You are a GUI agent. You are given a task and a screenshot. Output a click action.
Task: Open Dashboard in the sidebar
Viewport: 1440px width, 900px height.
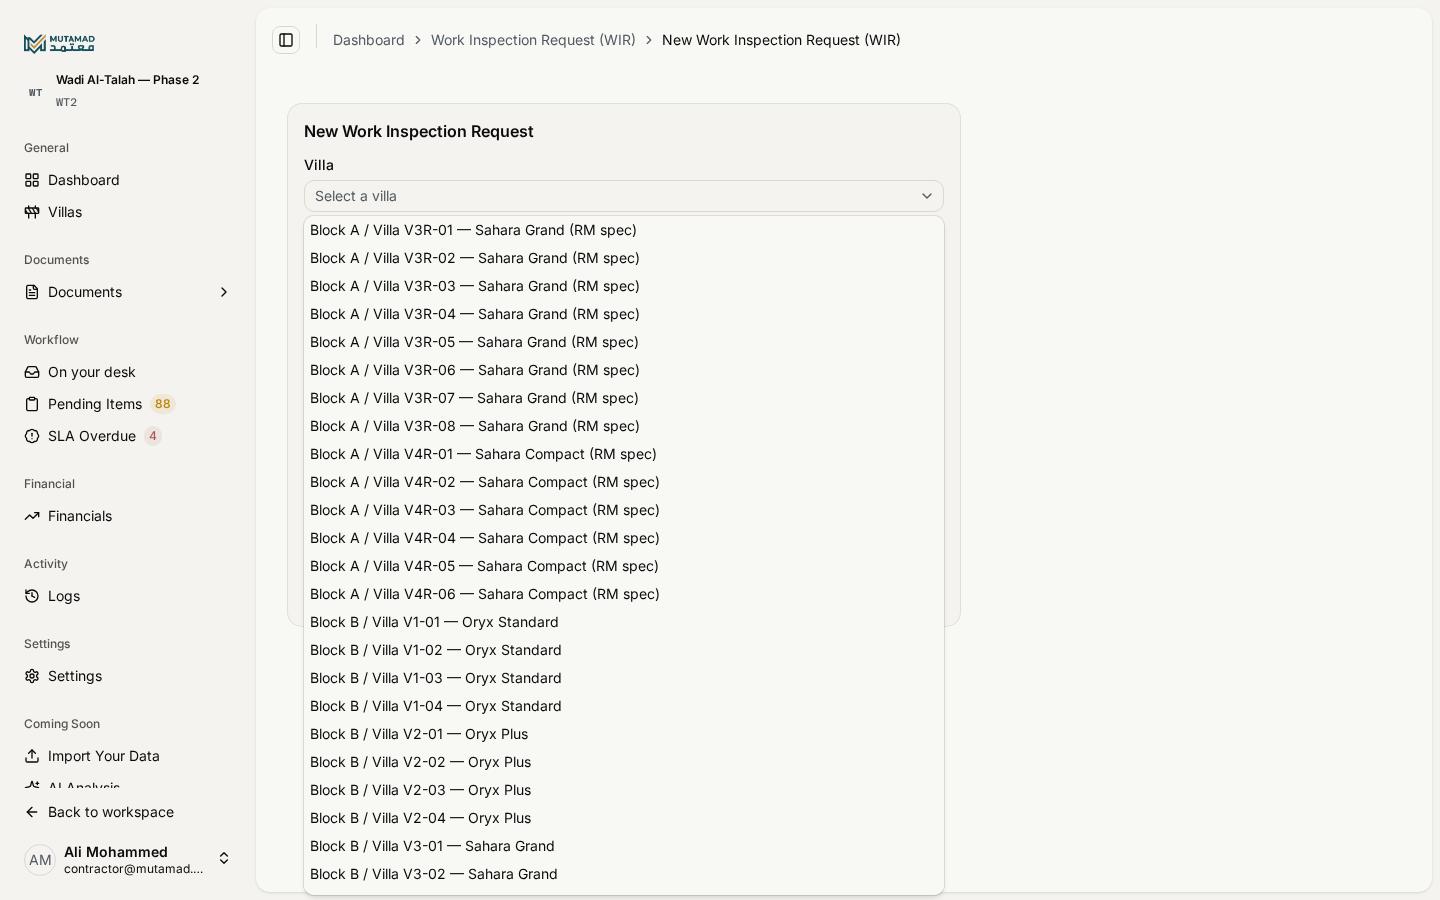pos(128,180)
